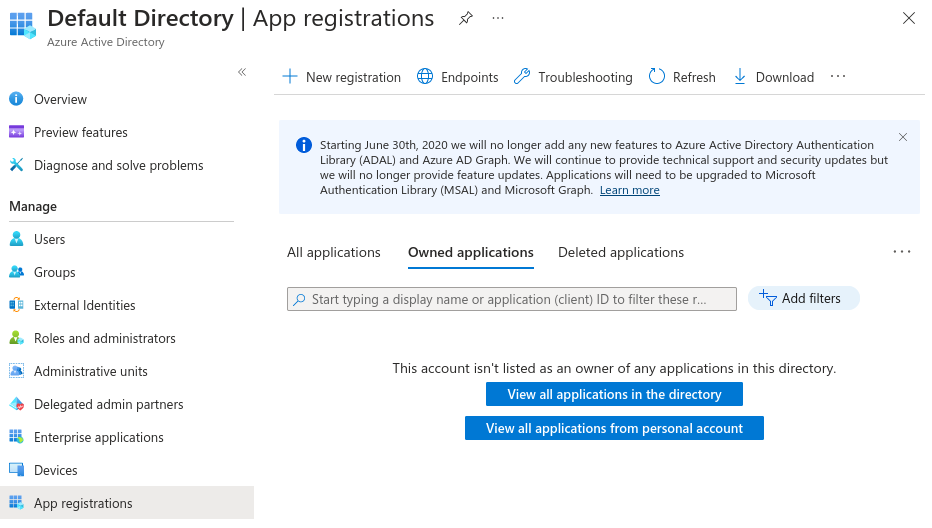Open Troubleshooting from the toolbar
The image size is (932, 528).
pyautogui.click(x=573, y=77)
